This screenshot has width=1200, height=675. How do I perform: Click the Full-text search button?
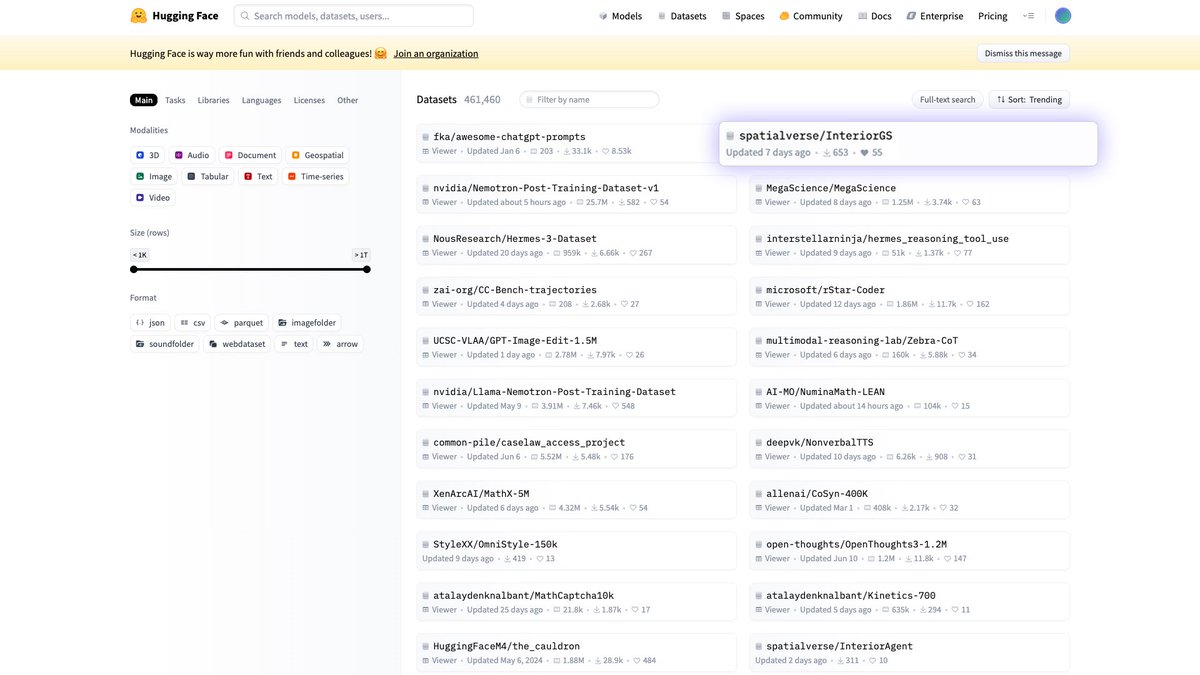[x=947, y=100]
